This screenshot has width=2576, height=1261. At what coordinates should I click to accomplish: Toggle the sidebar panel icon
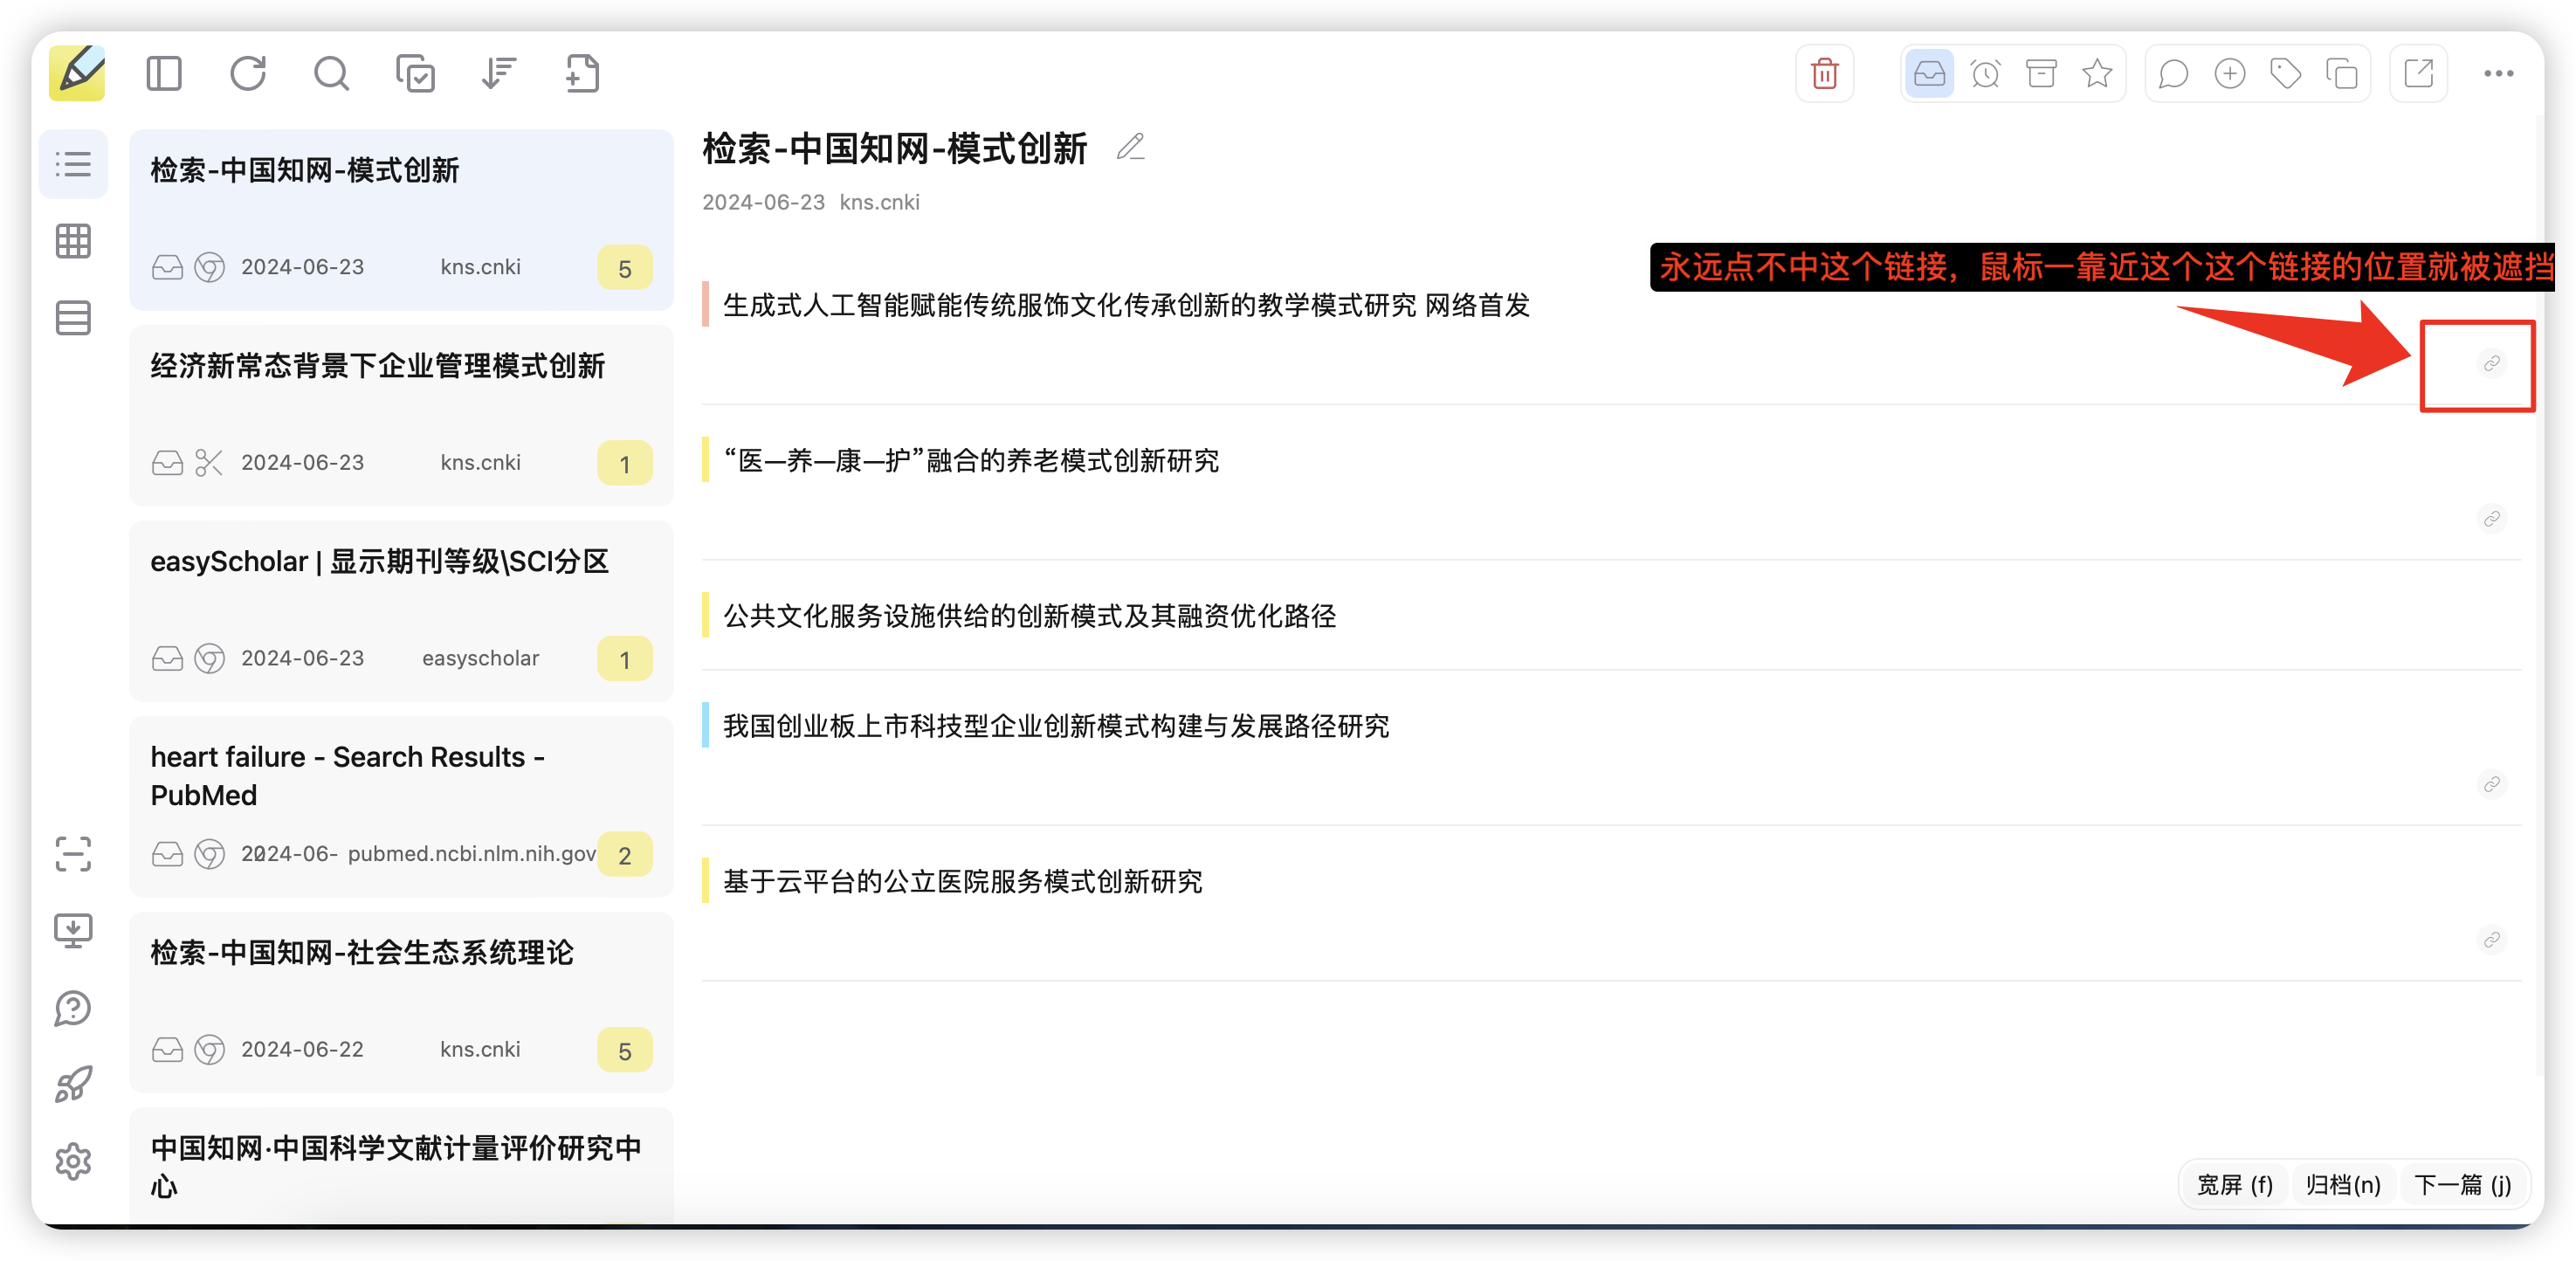(164, 73)
